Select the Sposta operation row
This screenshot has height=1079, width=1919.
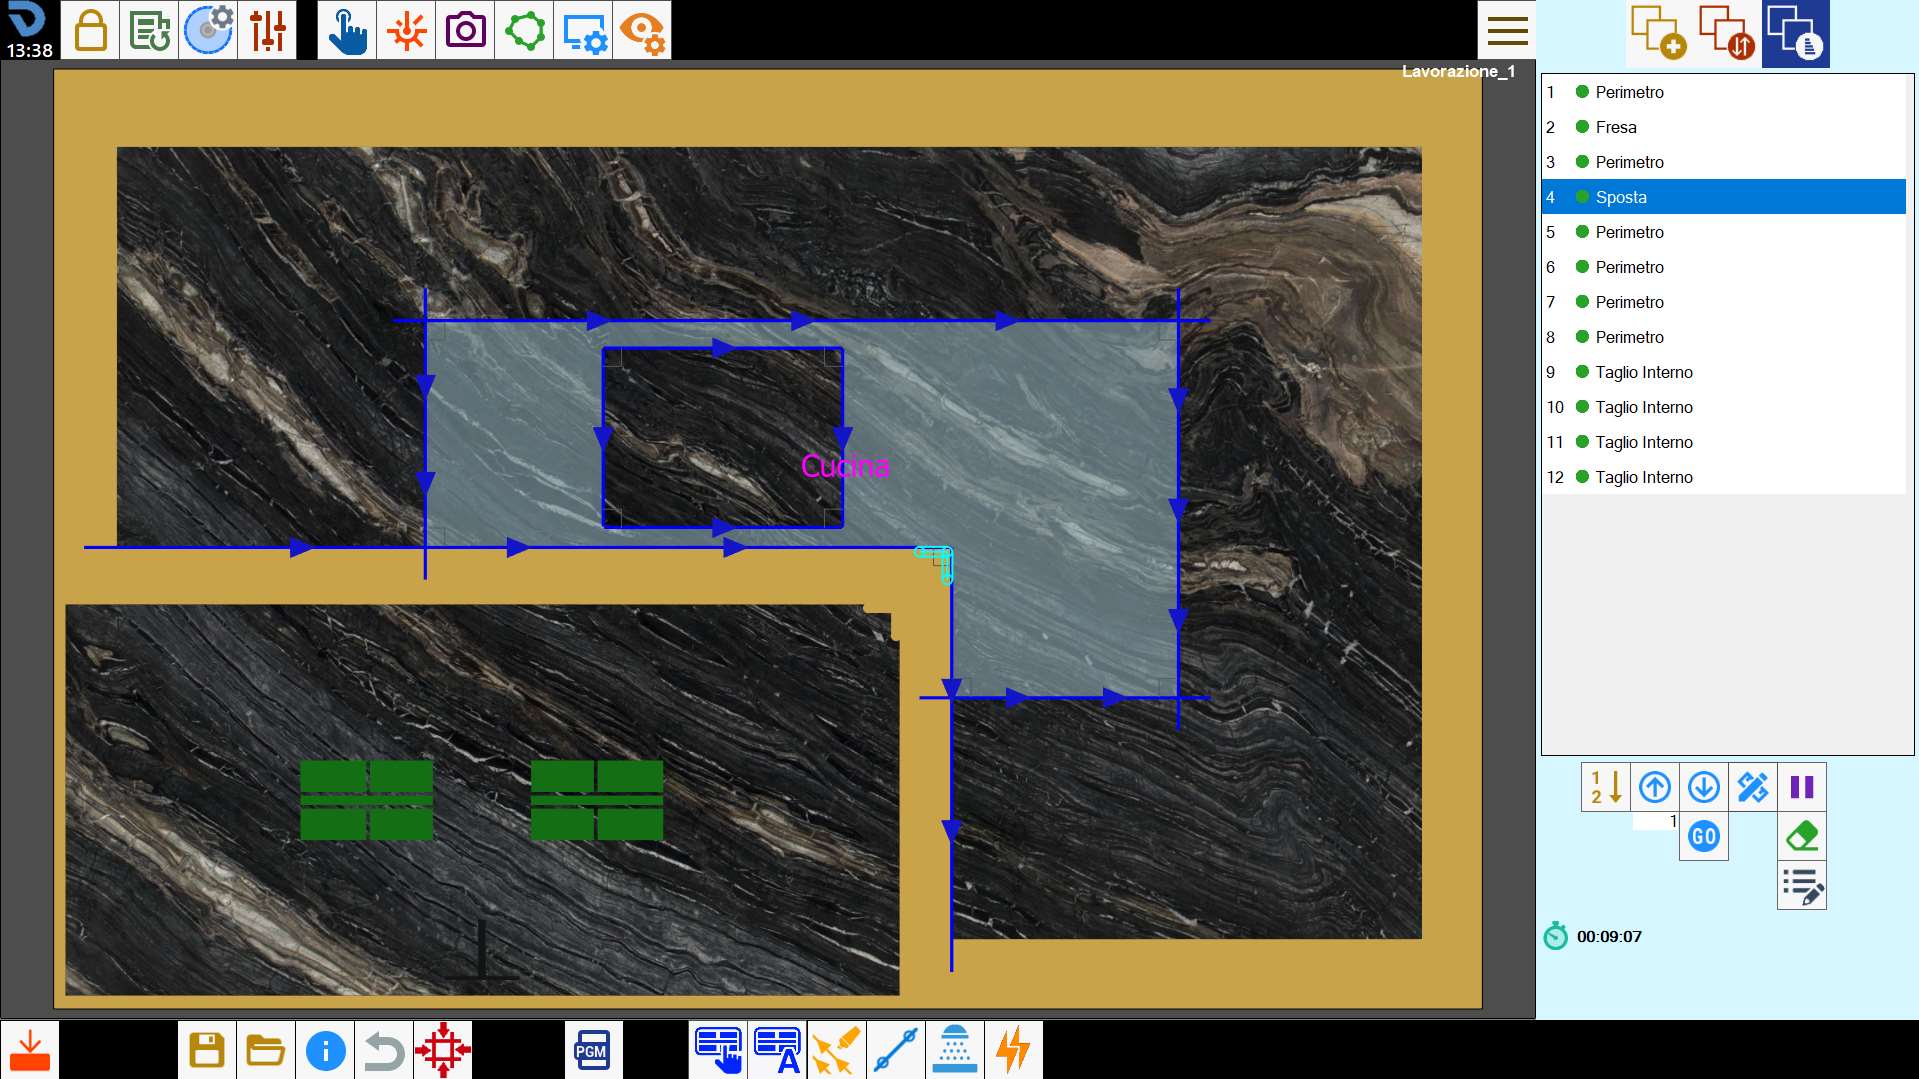(1724, 197)
